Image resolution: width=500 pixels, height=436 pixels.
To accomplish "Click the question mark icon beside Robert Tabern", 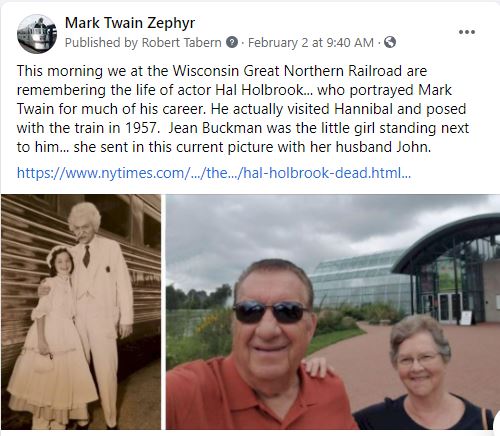I will [x=232, y=42].
